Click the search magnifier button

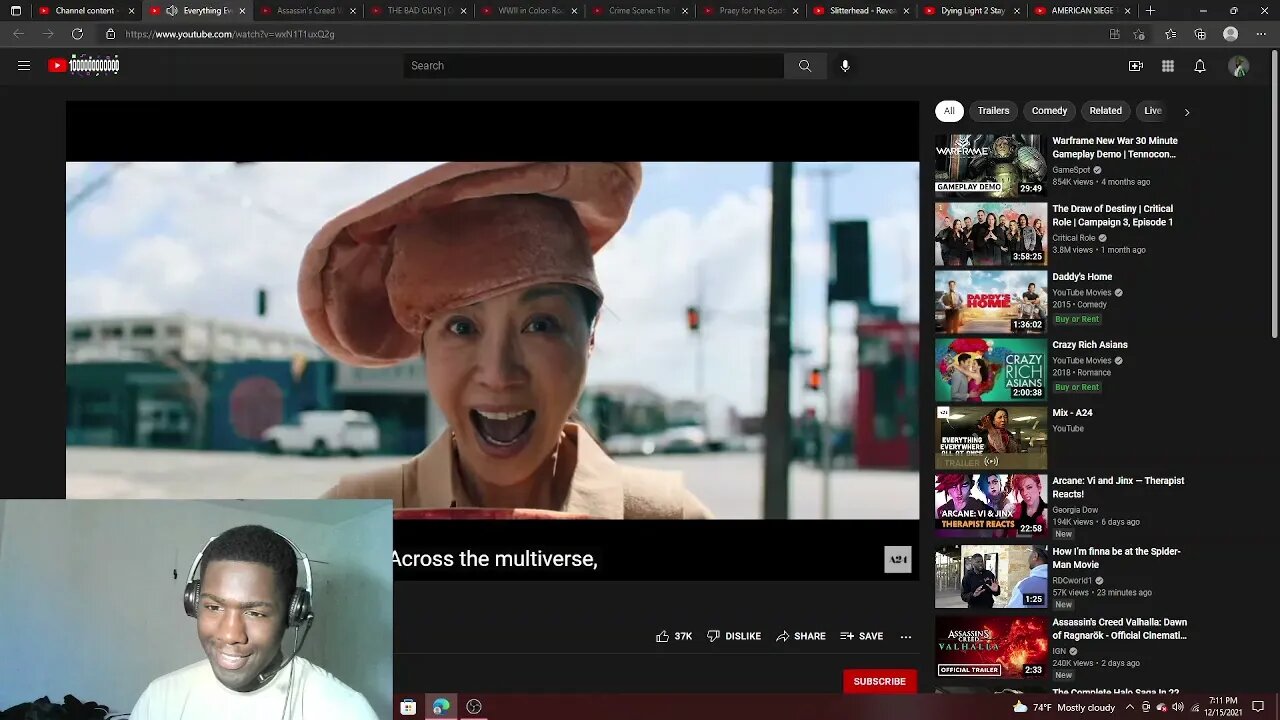pyautogui.click(x=805, y=66)
